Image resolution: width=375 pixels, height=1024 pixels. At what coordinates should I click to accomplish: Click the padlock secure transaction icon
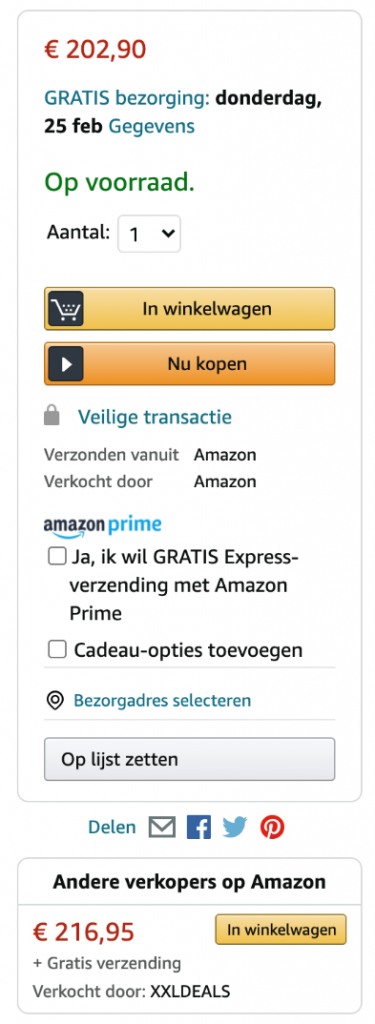point(52,416)
